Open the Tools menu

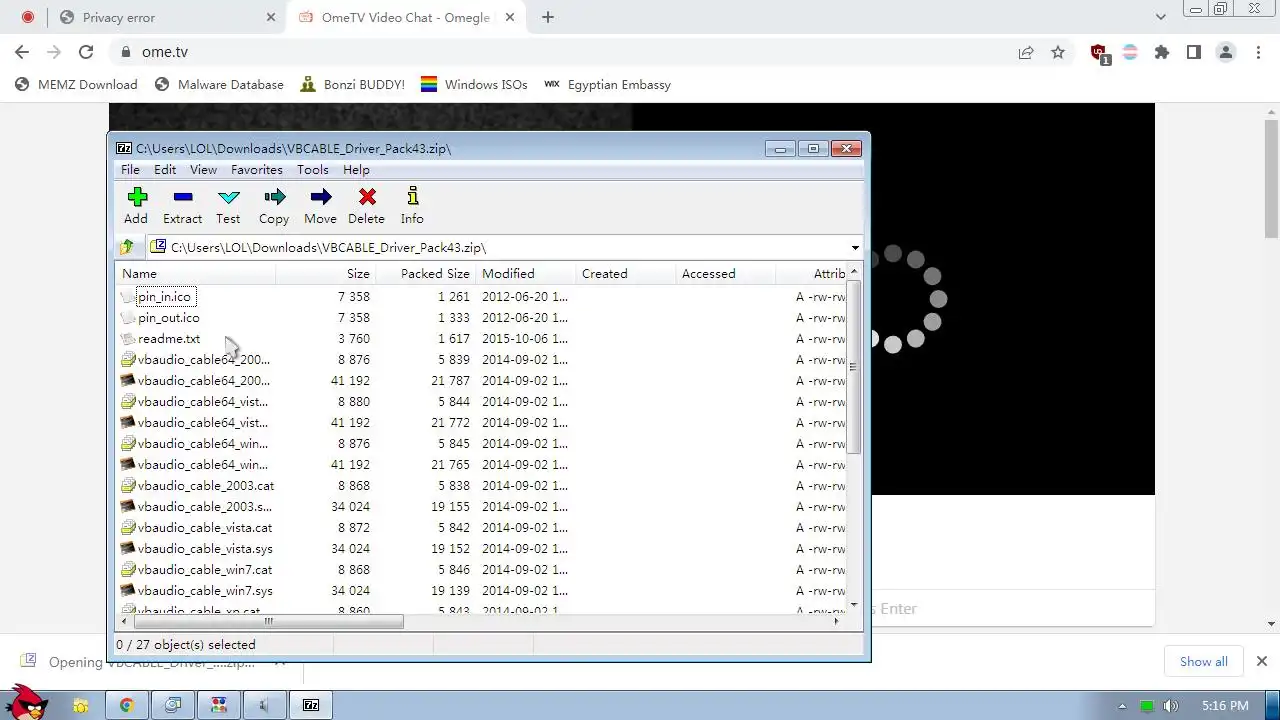coord(312,170)
